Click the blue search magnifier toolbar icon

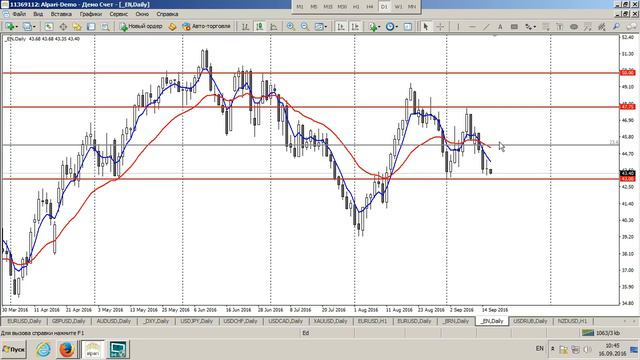(x=616, y=27)
